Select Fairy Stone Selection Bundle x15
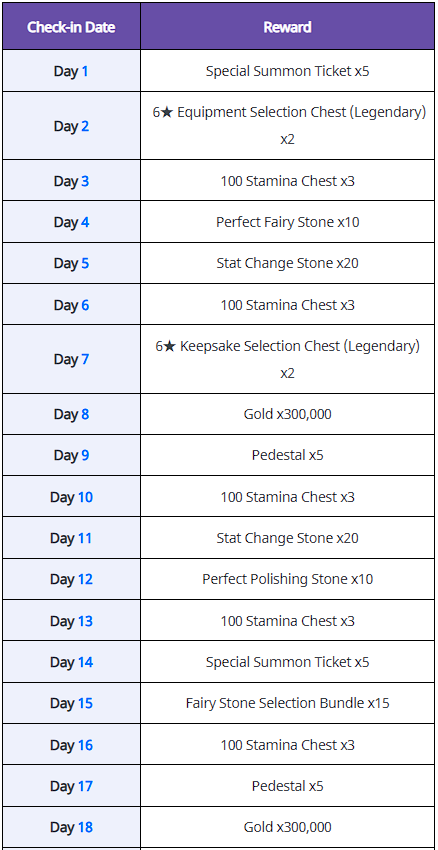 point(287,703)
